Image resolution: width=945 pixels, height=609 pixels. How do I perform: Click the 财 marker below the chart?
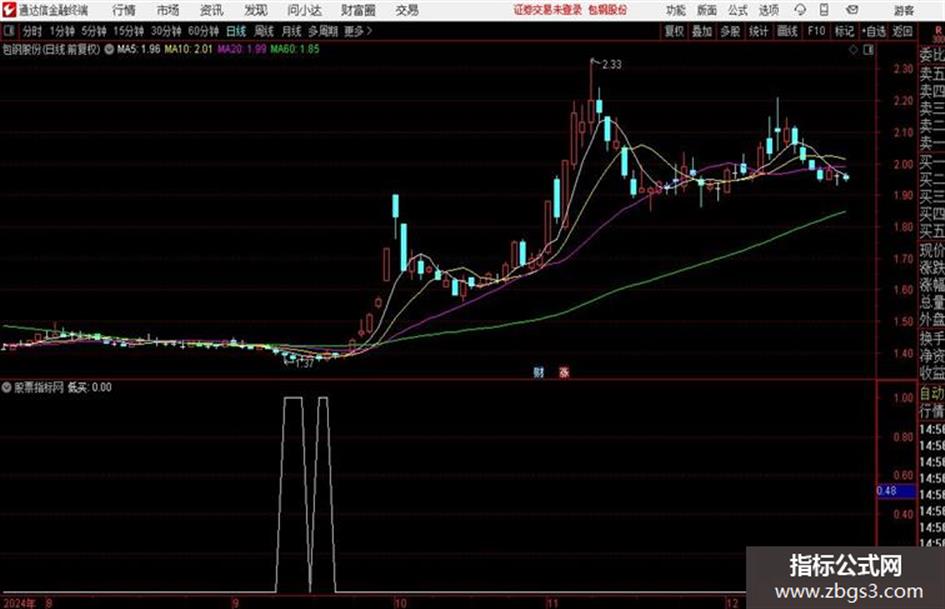(538, 372)
